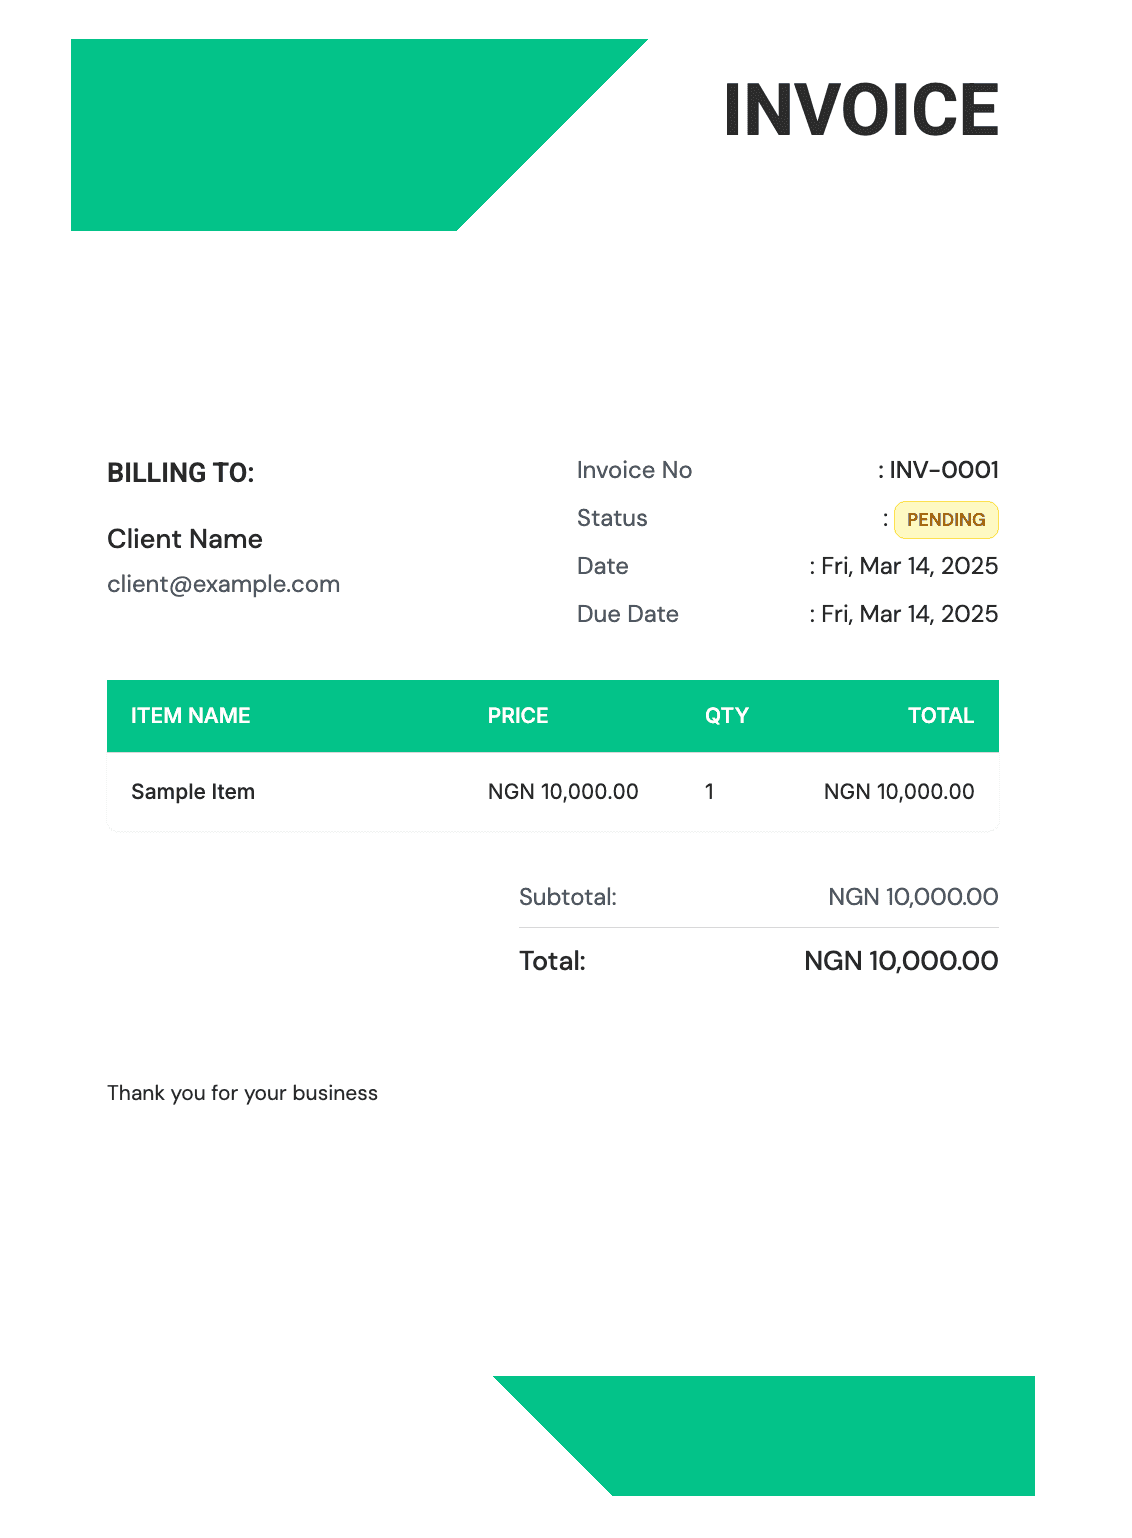The width and height of the screenshot is (1132, 1538).
Task: Select the INV-0001 invoice number
Action: (943, 470)
